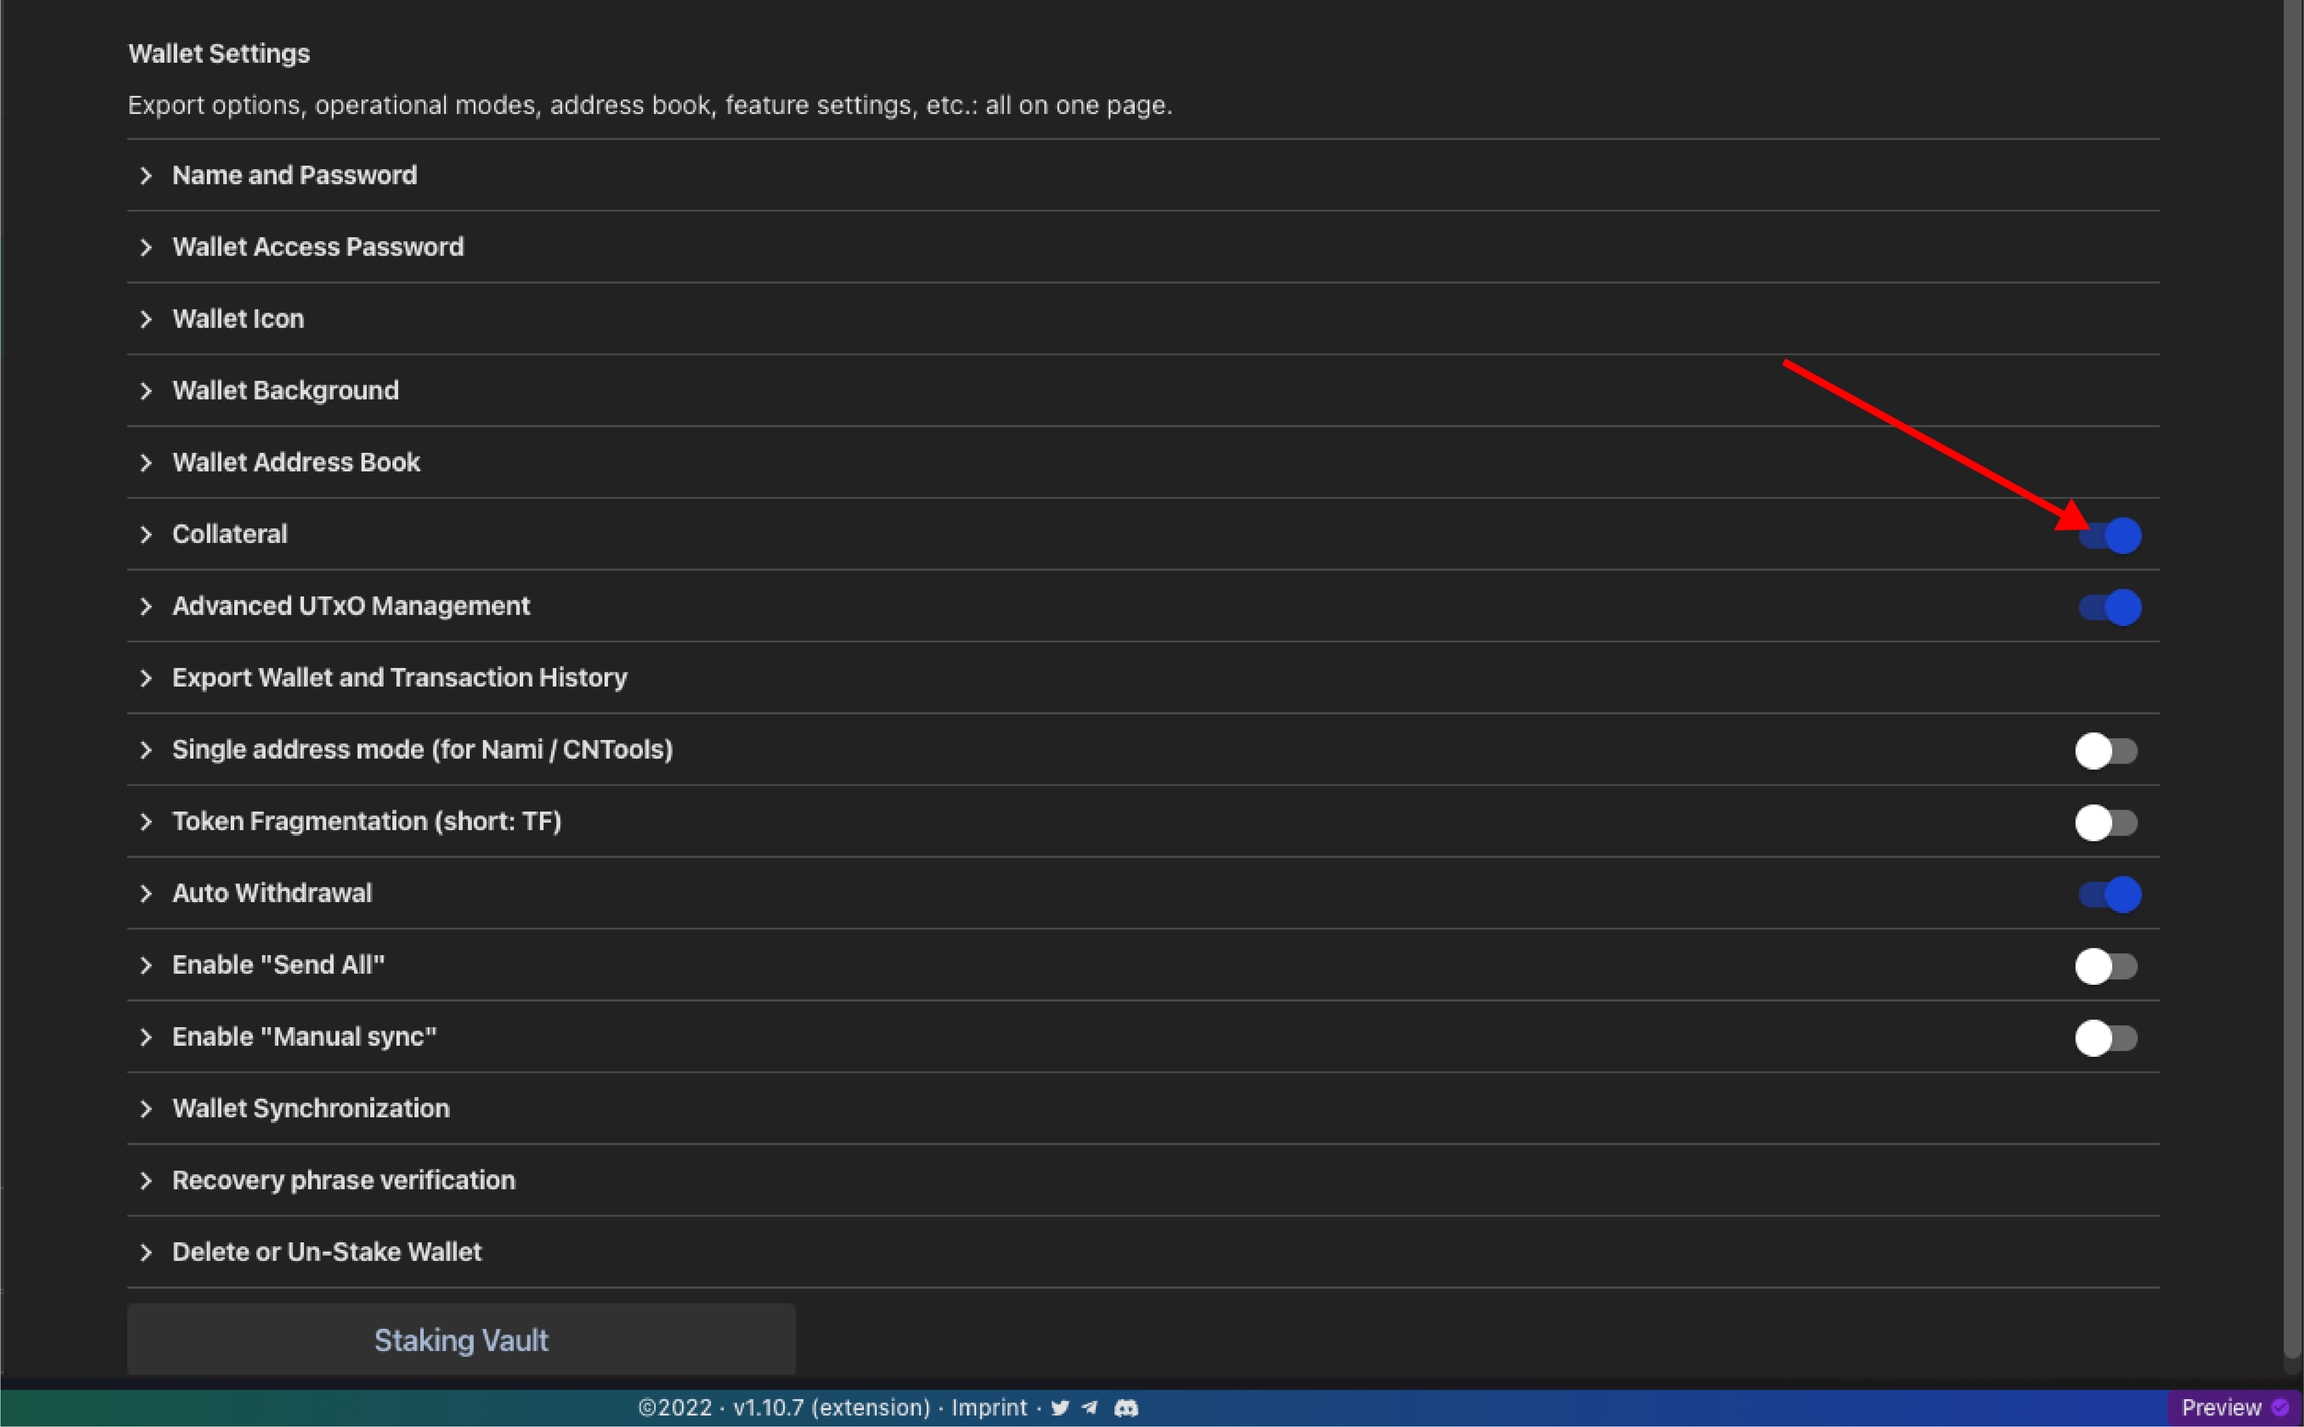
Task: Open the Twitter icon in footer
Action: coord(1060,1407)
